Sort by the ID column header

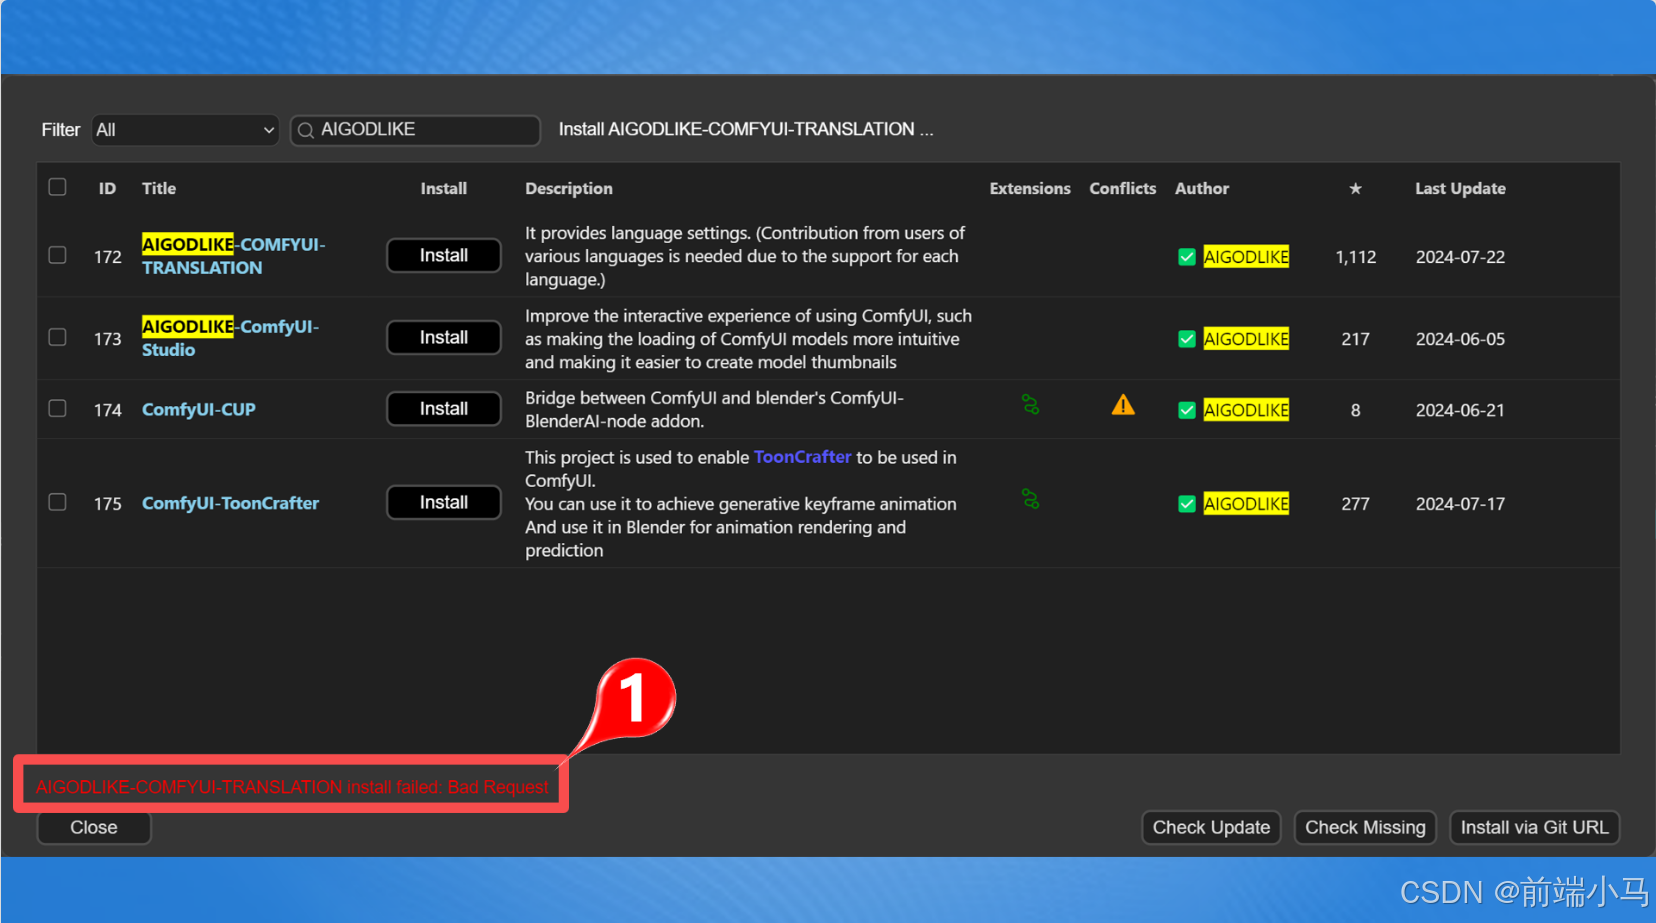107,189
